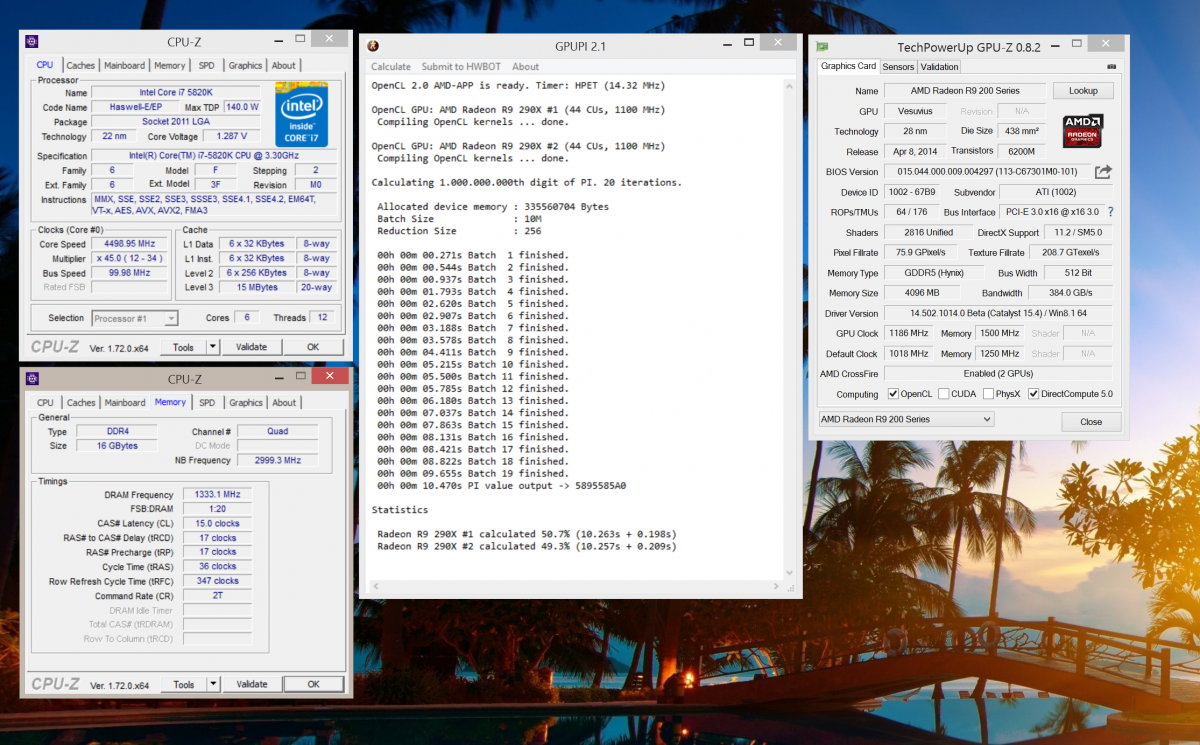The width and height of the screenshot is (1200, 745).
Task: Click the Core Speed value 4498.95 MHz
Action: pyautogui.click(x=131, y=244)
